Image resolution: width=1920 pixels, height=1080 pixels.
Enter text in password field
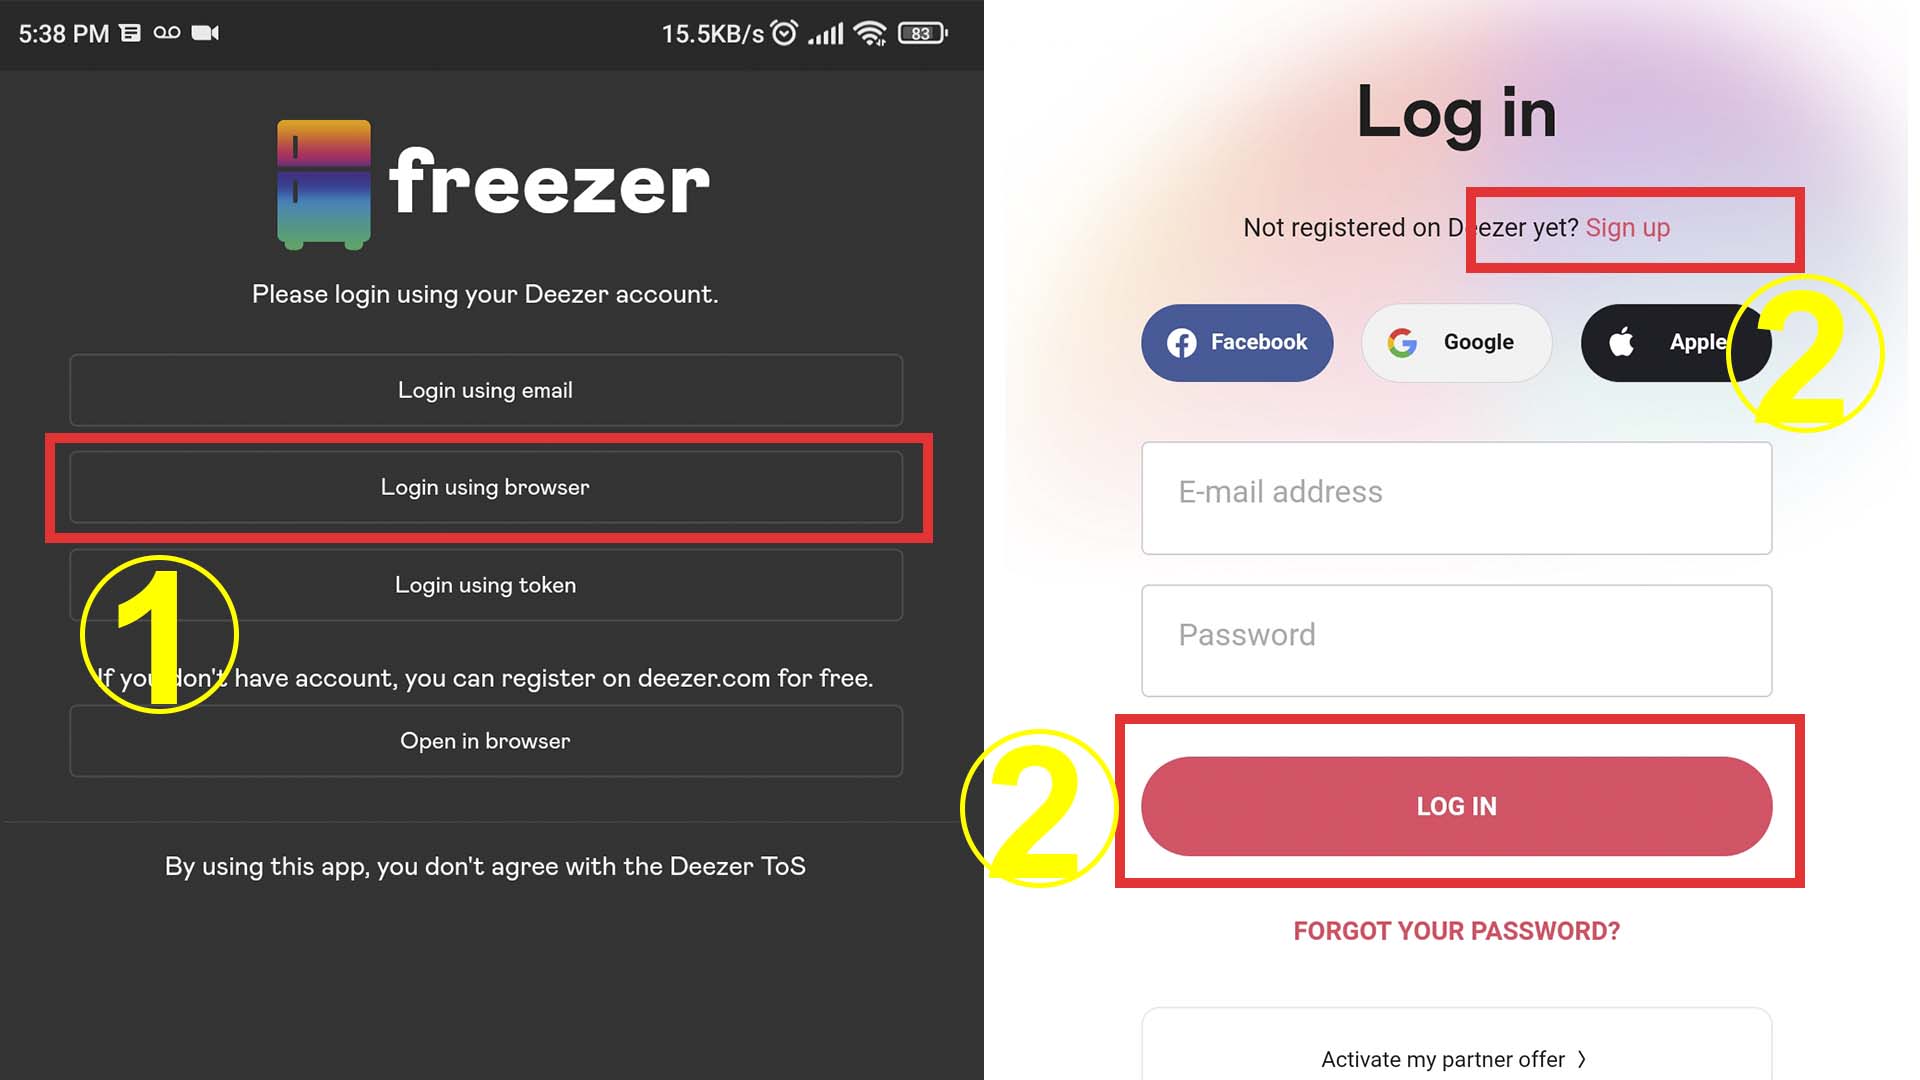1456,634
